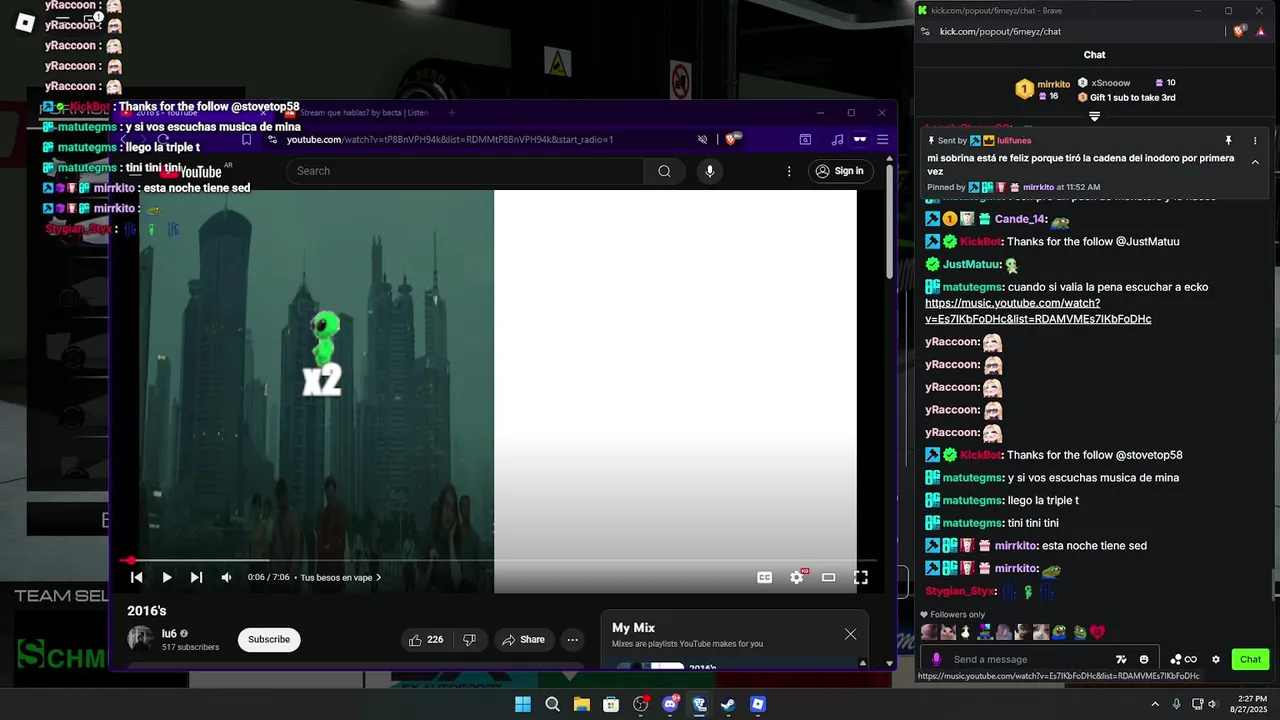The image size is (1280, 720).
Task: Open Kick chat settings gear
Action: tap(1216, 659)
